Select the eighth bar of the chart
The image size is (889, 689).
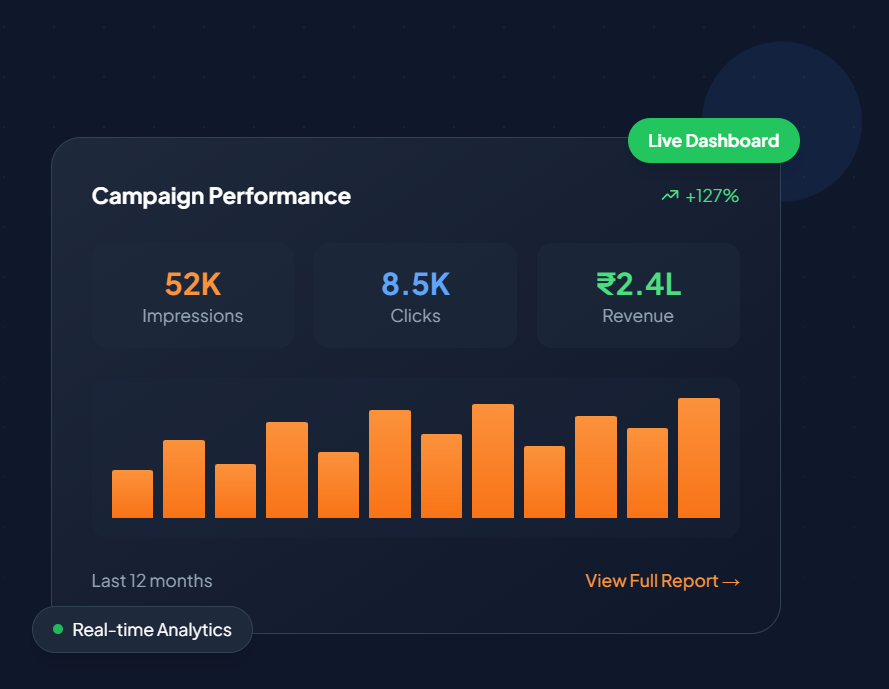coord(493,461)
